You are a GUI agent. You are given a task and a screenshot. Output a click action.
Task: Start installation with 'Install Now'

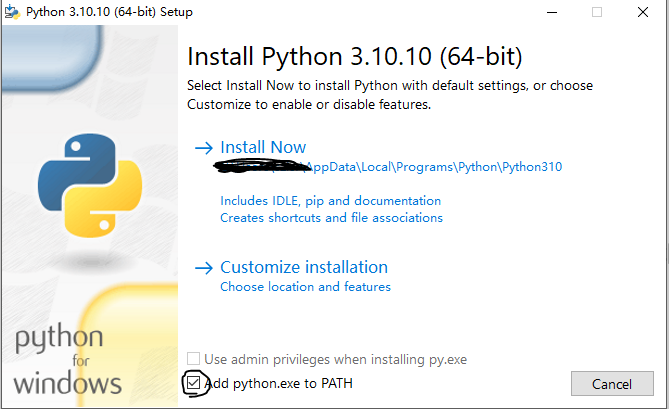point(263,147)
